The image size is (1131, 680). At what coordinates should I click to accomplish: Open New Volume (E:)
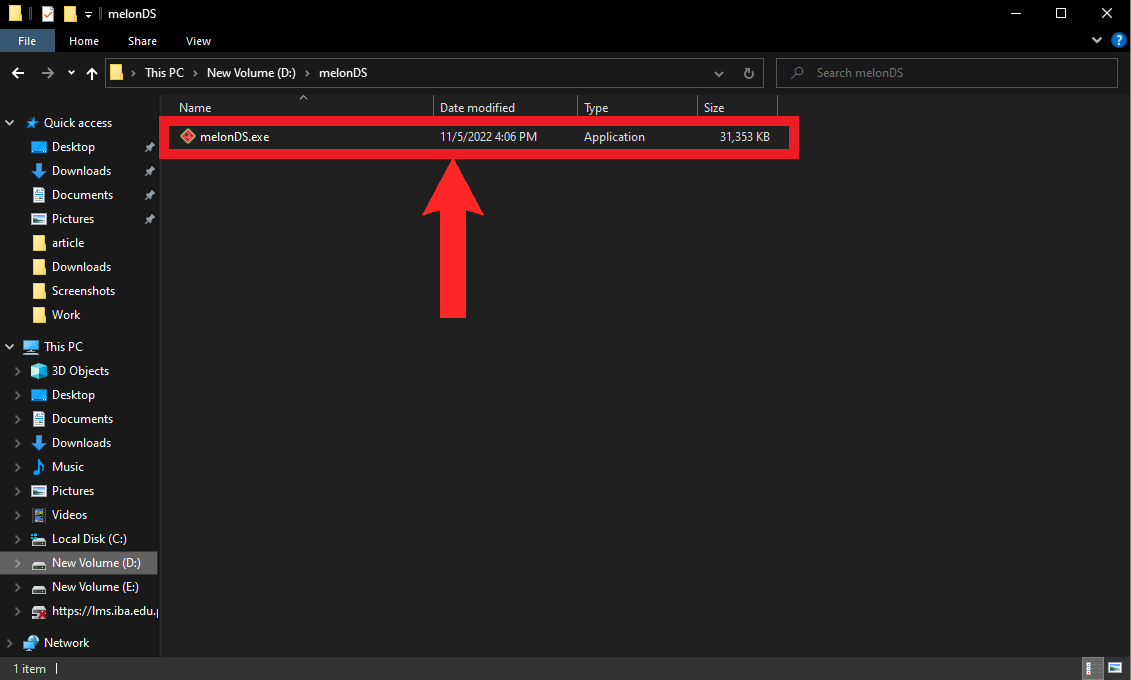[x=94, y=587]
